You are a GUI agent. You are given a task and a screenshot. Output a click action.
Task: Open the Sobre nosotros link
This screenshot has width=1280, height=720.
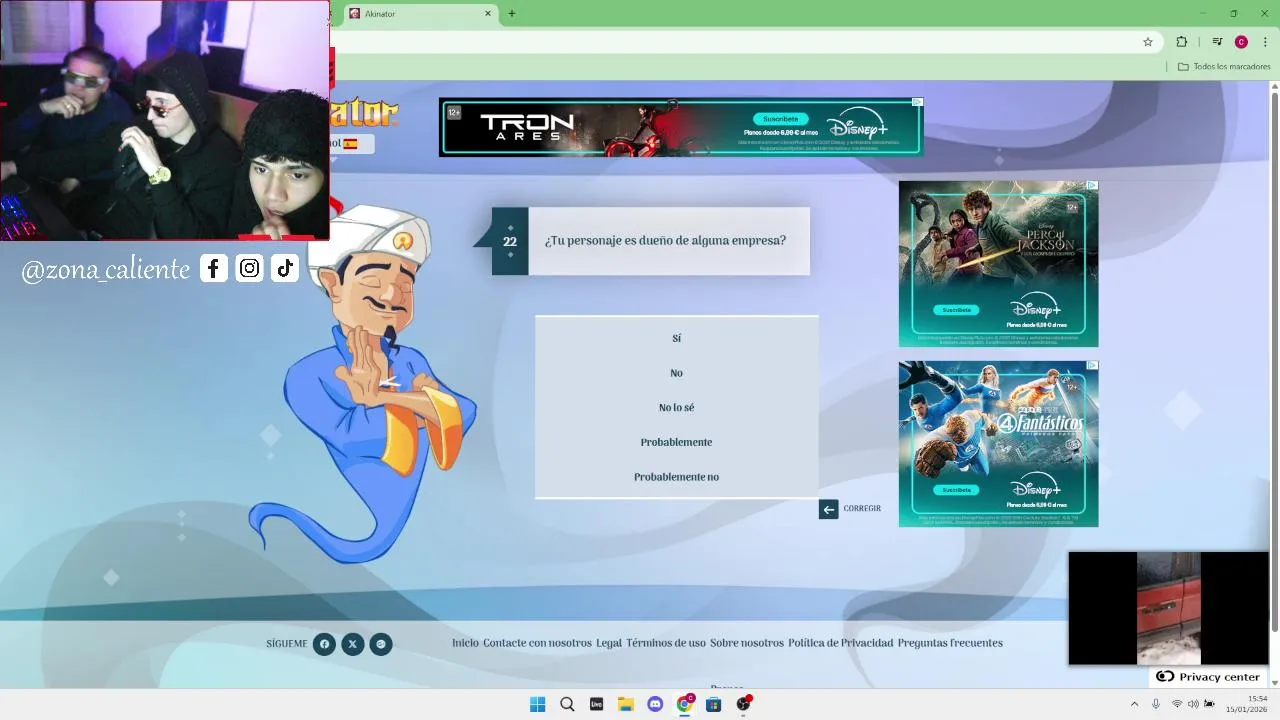click(747, 643)
